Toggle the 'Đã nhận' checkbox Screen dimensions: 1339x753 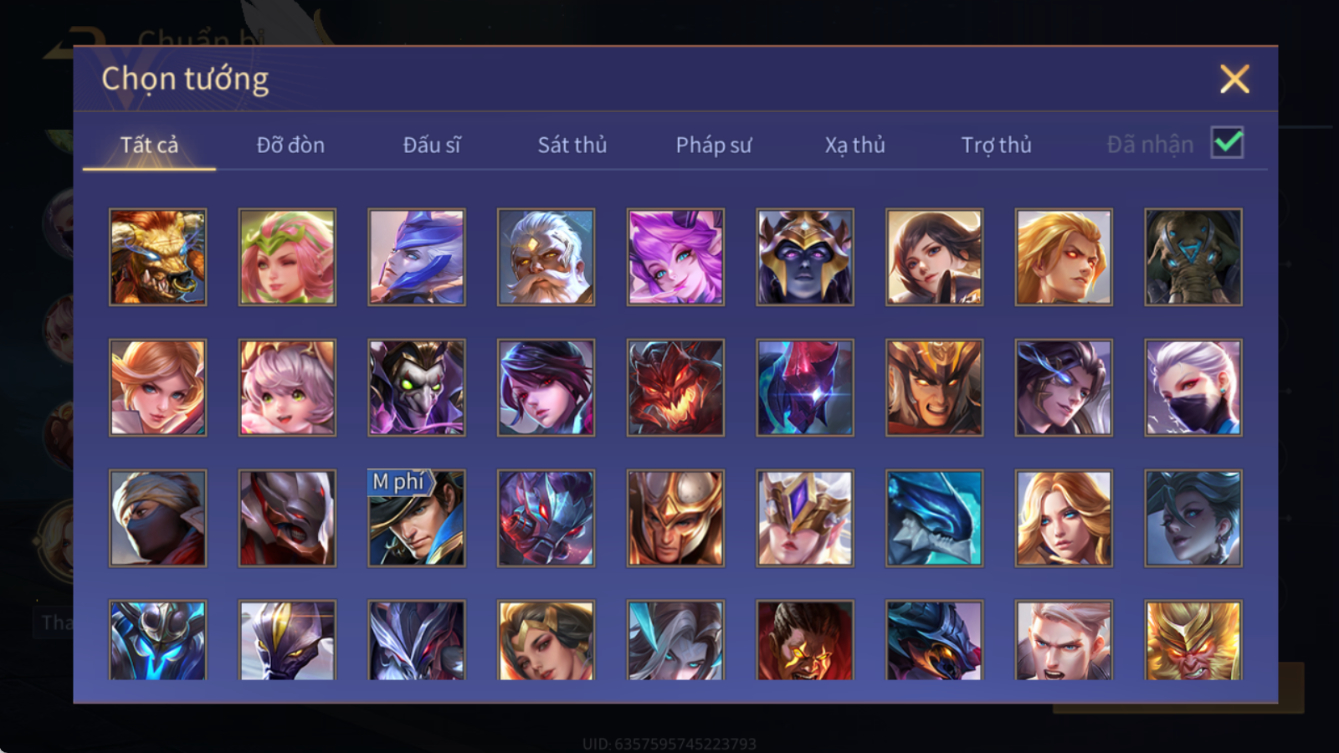[1227, 143]
